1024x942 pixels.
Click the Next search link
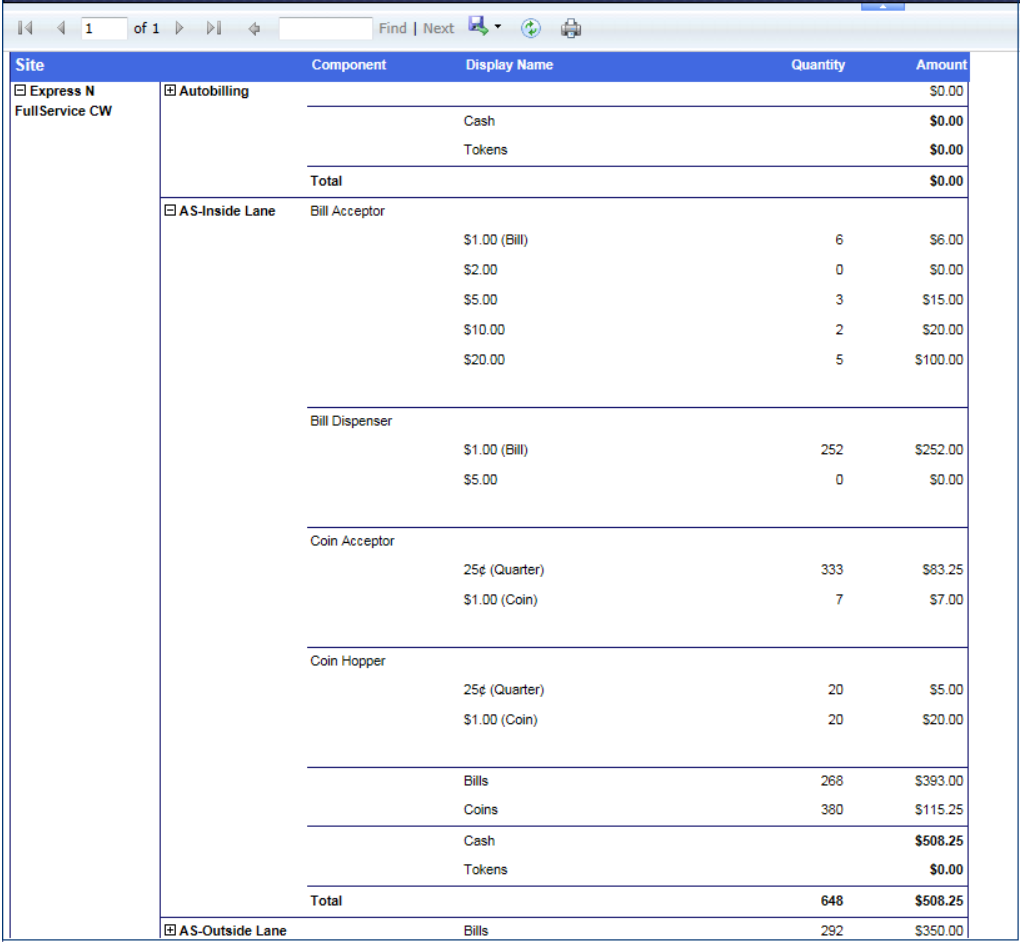coord(438,29)
